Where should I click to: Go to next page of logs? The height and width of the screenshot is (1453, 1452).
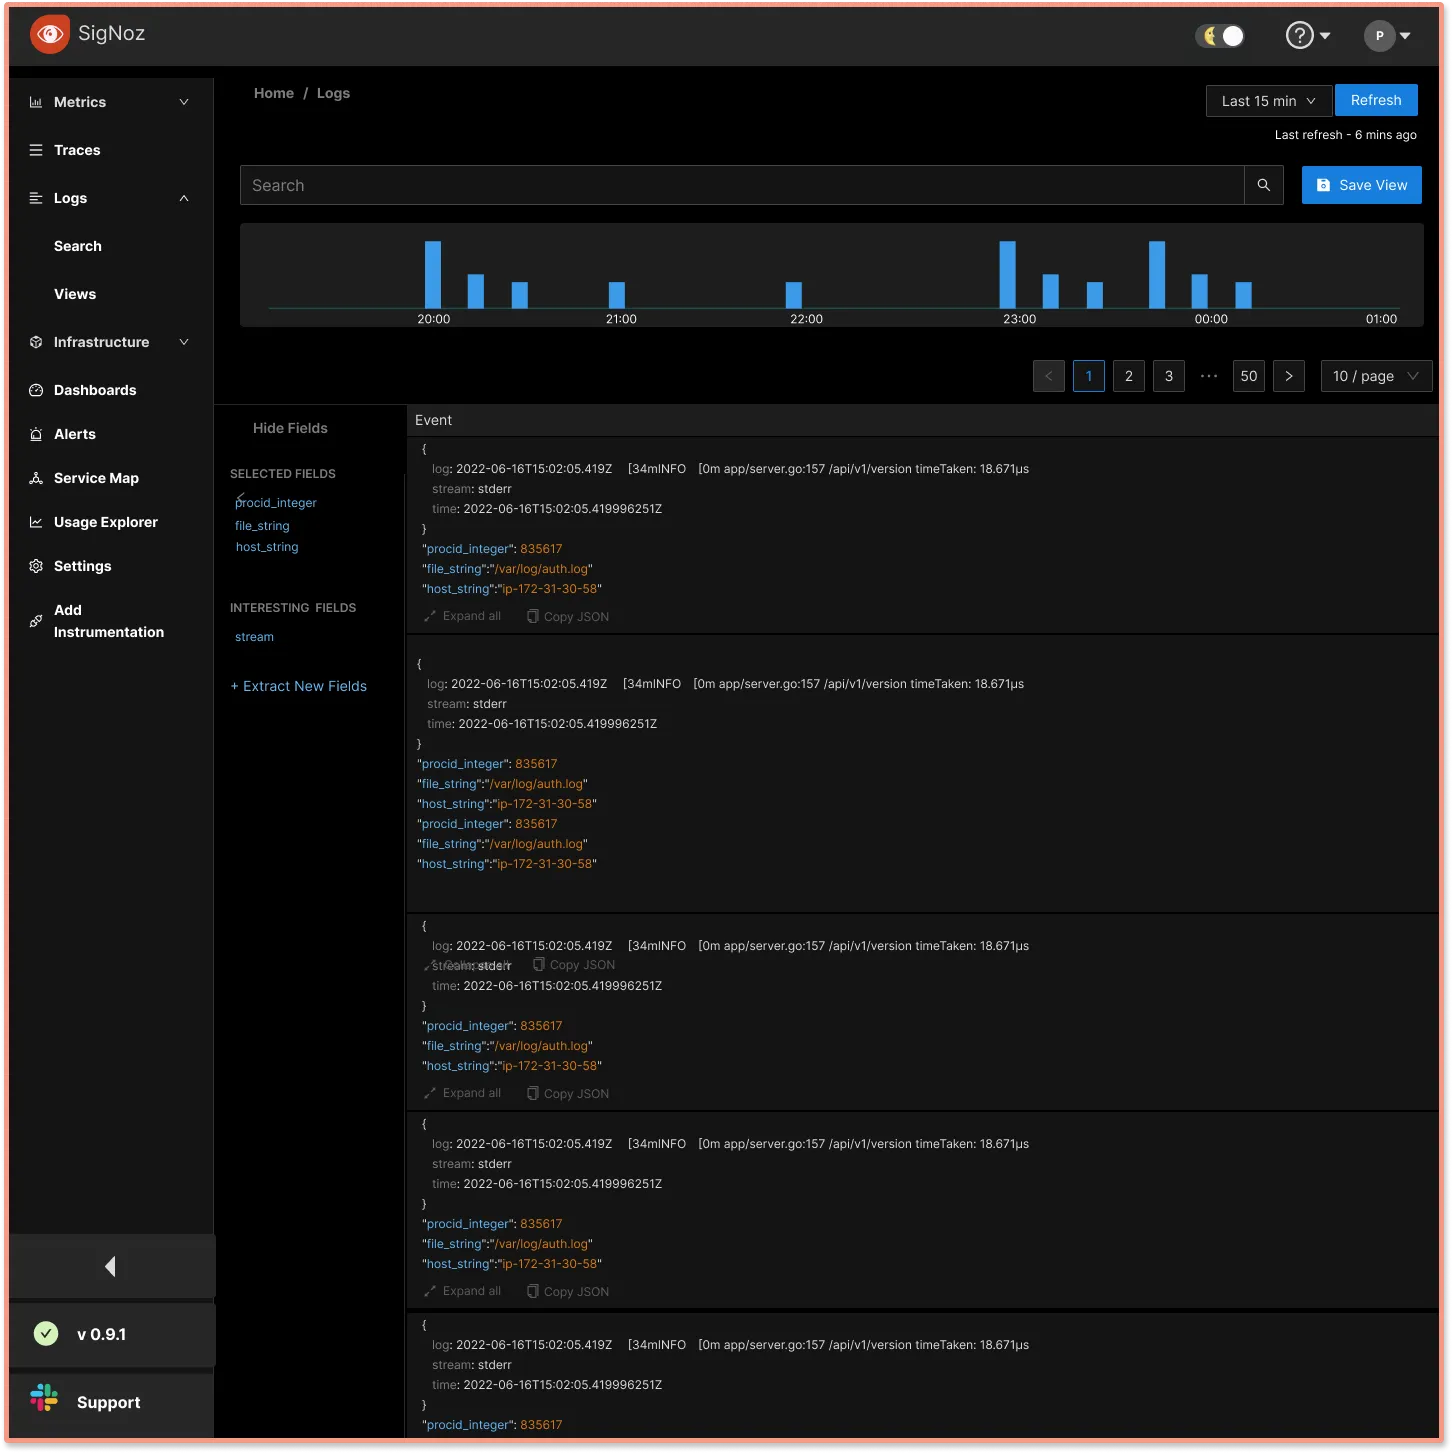(1288, 376)
